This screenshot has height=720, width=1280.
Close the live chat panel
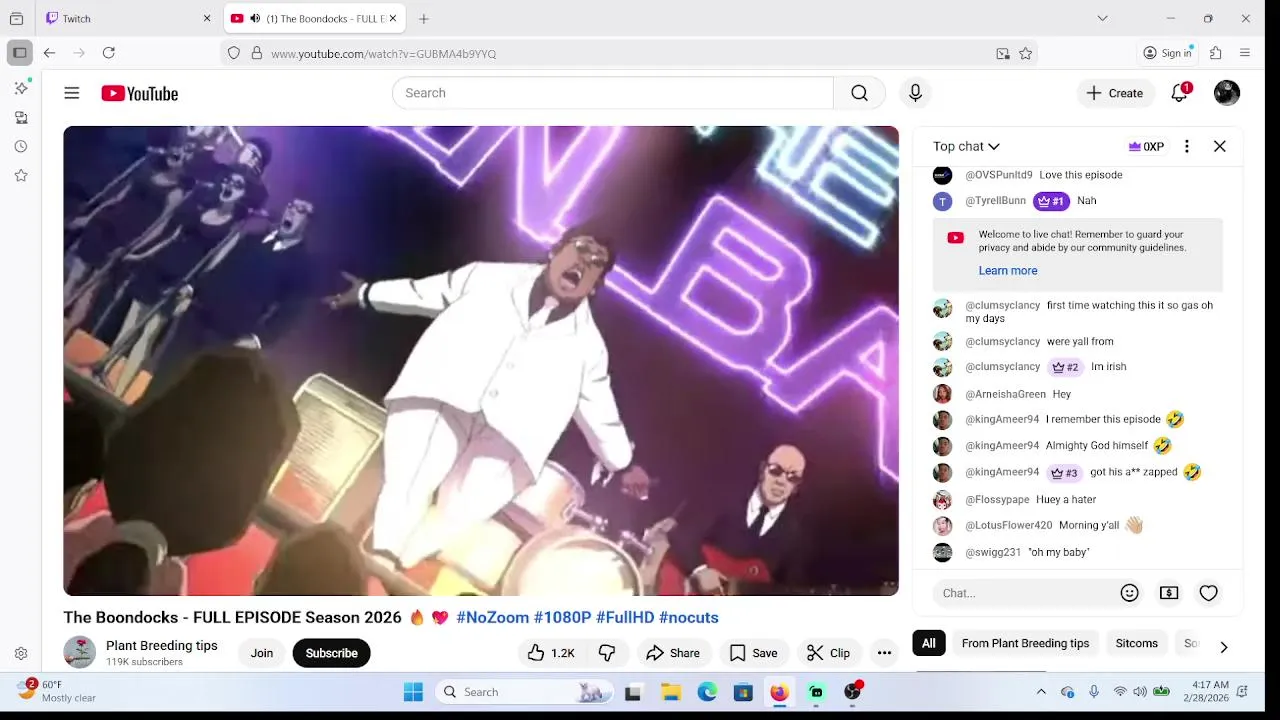click(x=1220, y=146)
